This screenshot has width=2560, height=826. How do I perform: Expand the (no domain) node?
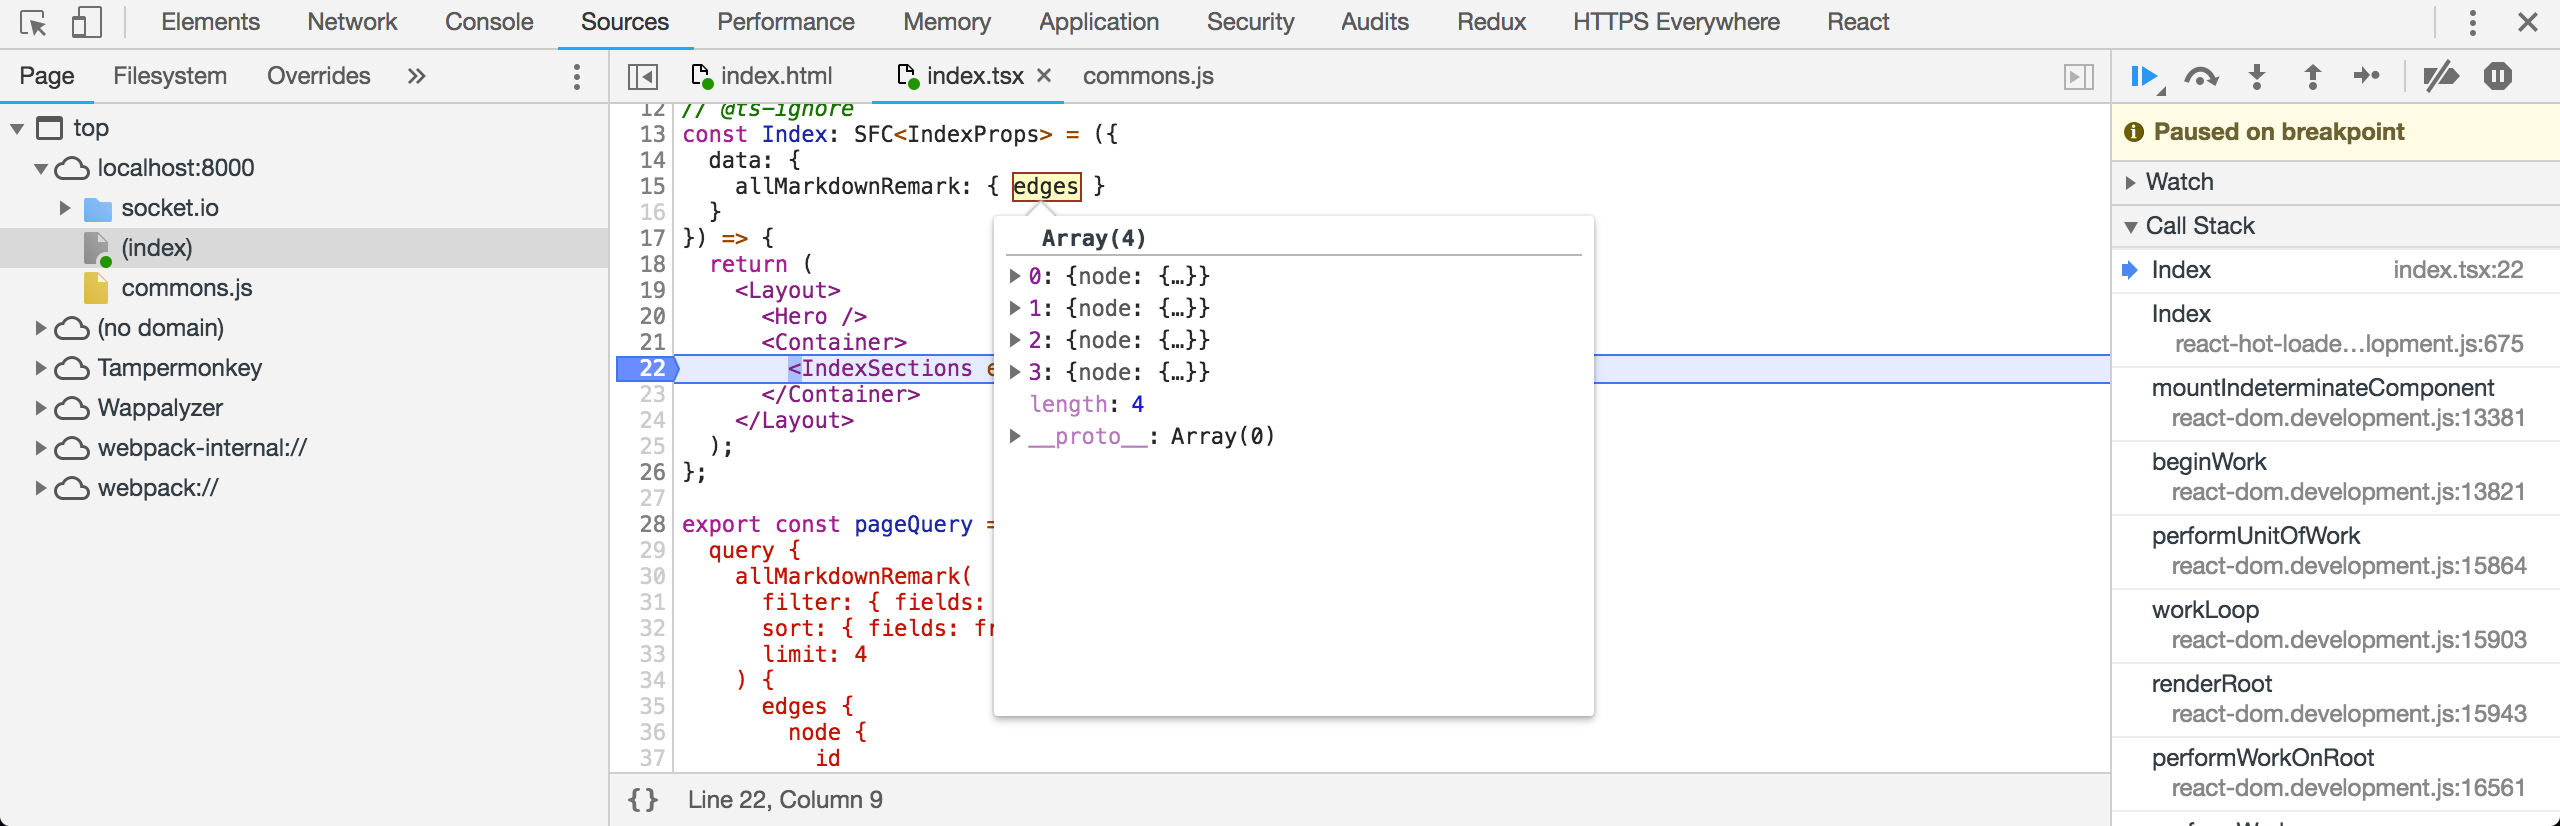click(x=41, y=328)
